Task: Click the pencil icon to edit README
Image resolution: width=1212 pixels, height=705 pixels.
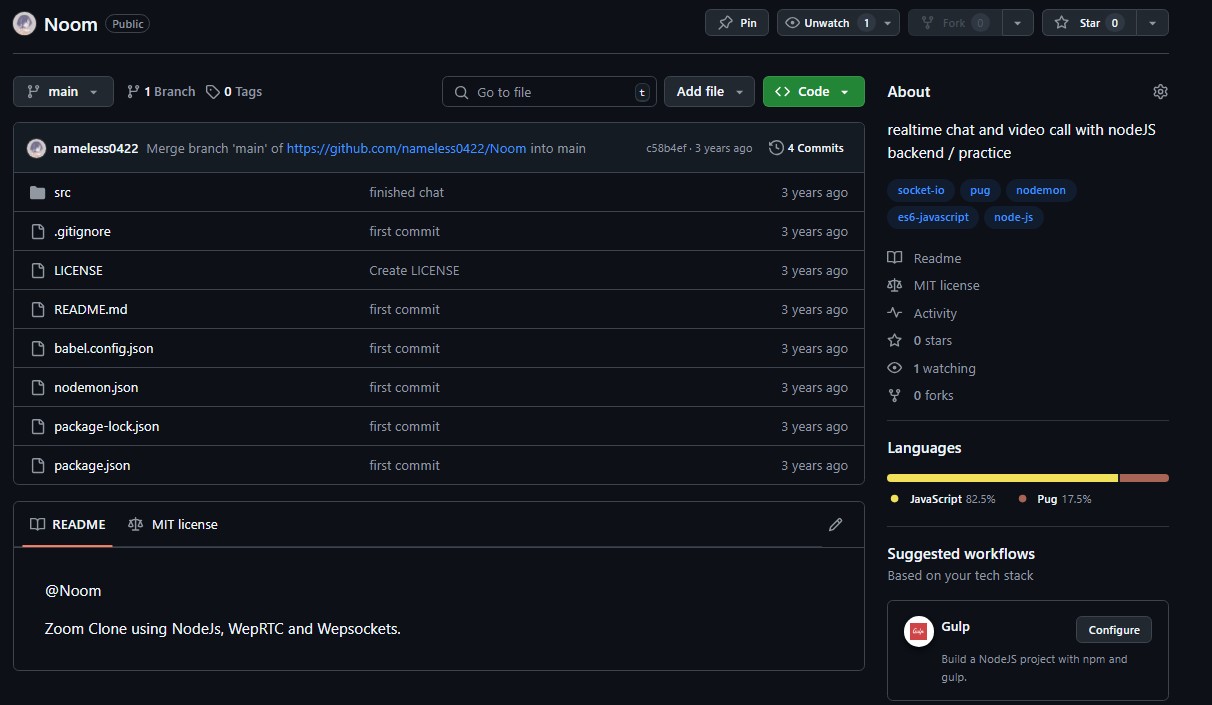Action: (x=835, y=525)
